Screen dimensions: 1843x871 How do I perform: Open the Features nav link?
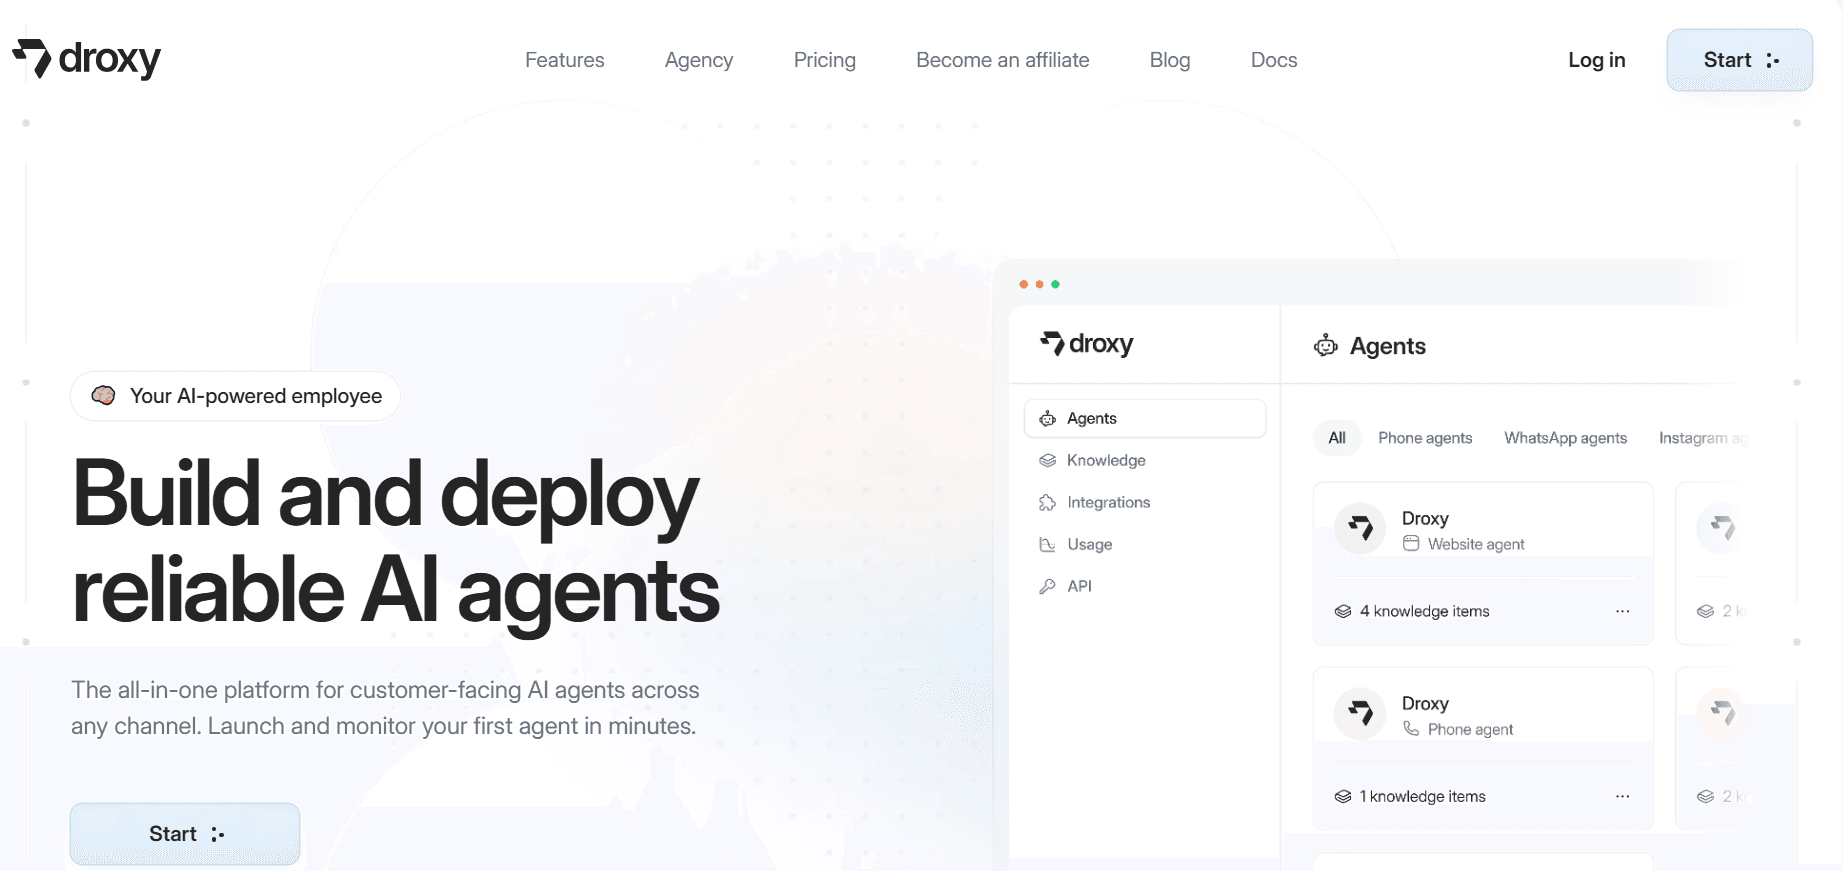point(565,60)
